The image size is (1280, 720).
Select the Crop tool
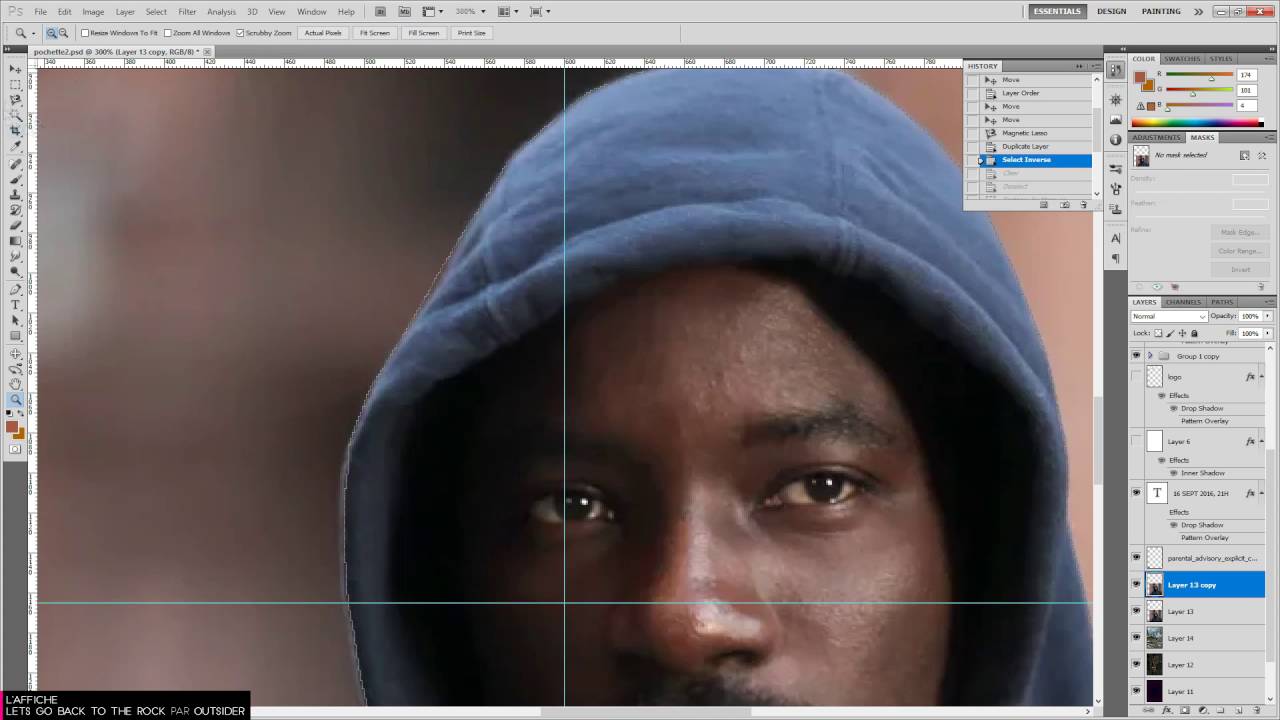click(15, 131)
